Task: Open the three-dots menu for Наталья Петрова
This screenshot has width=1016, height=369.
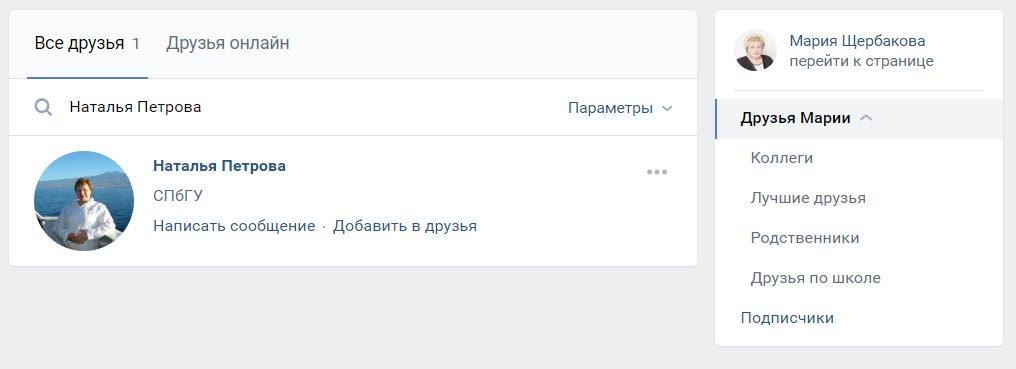Action: 656,172
